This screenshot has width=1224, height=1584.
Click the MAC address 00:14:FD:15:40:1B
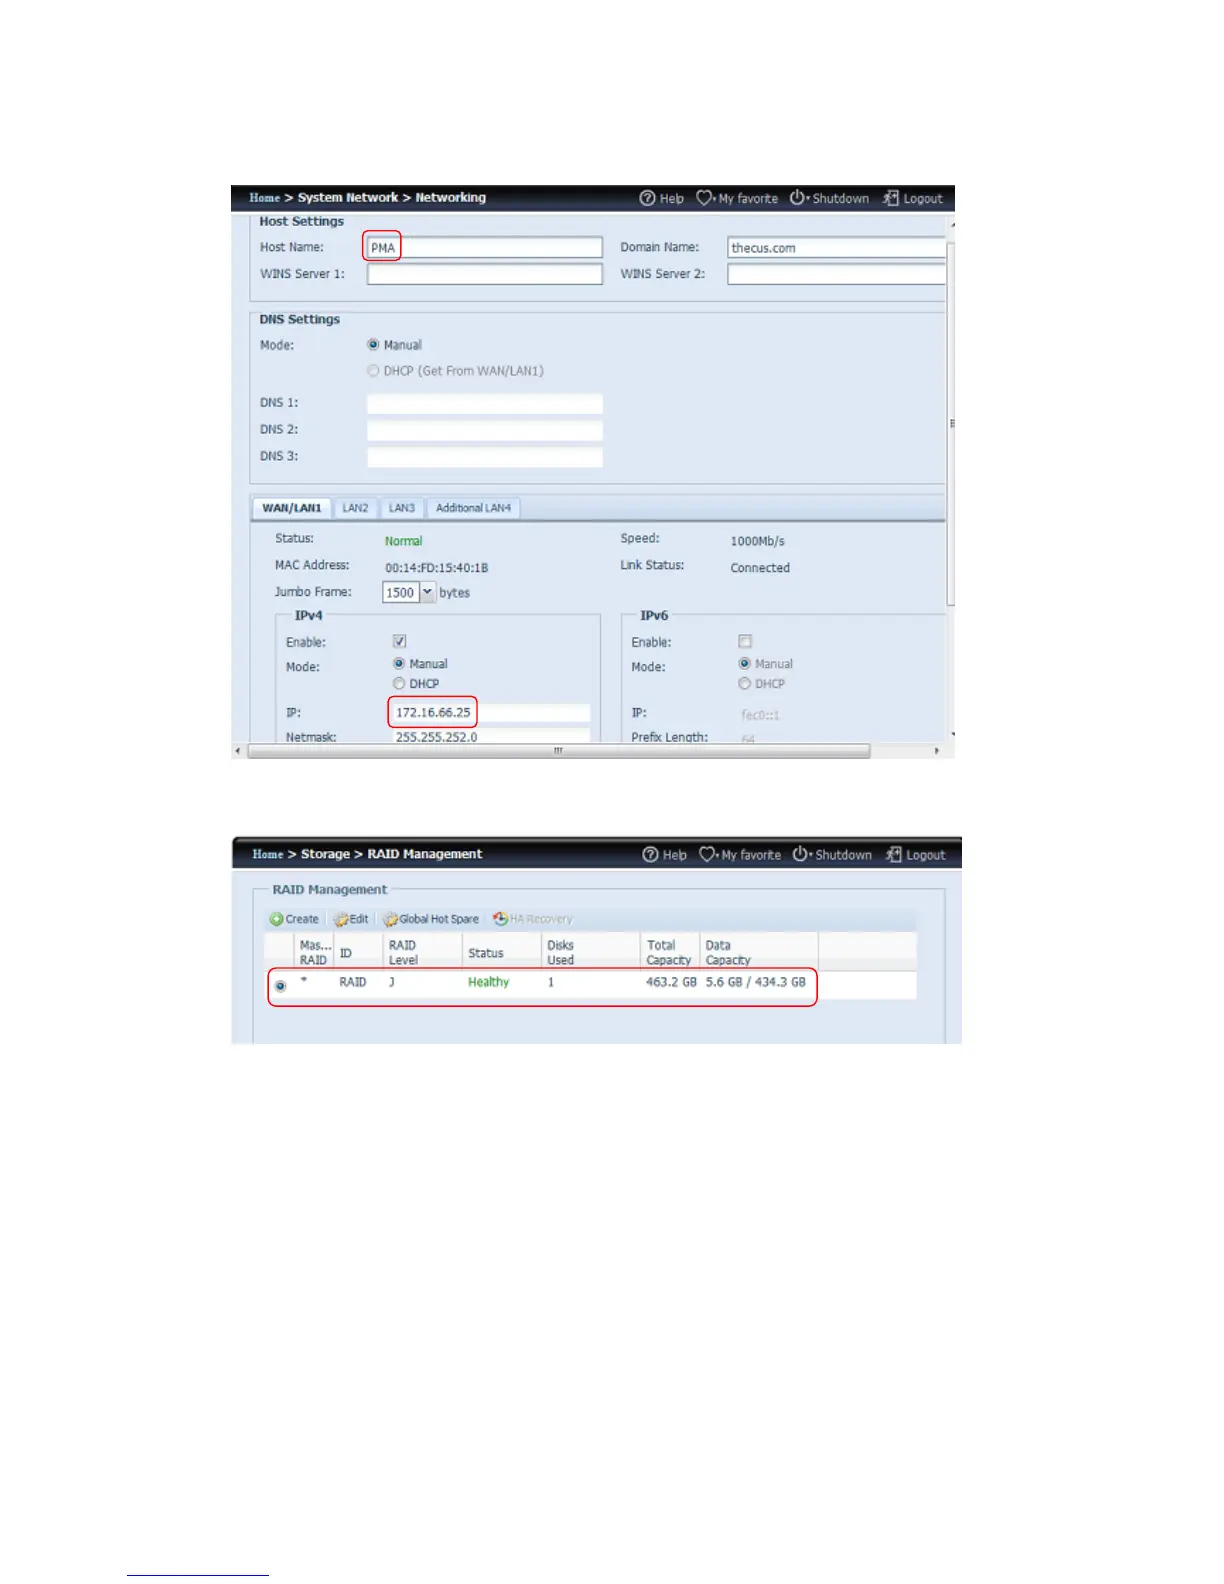coord(437,568)
